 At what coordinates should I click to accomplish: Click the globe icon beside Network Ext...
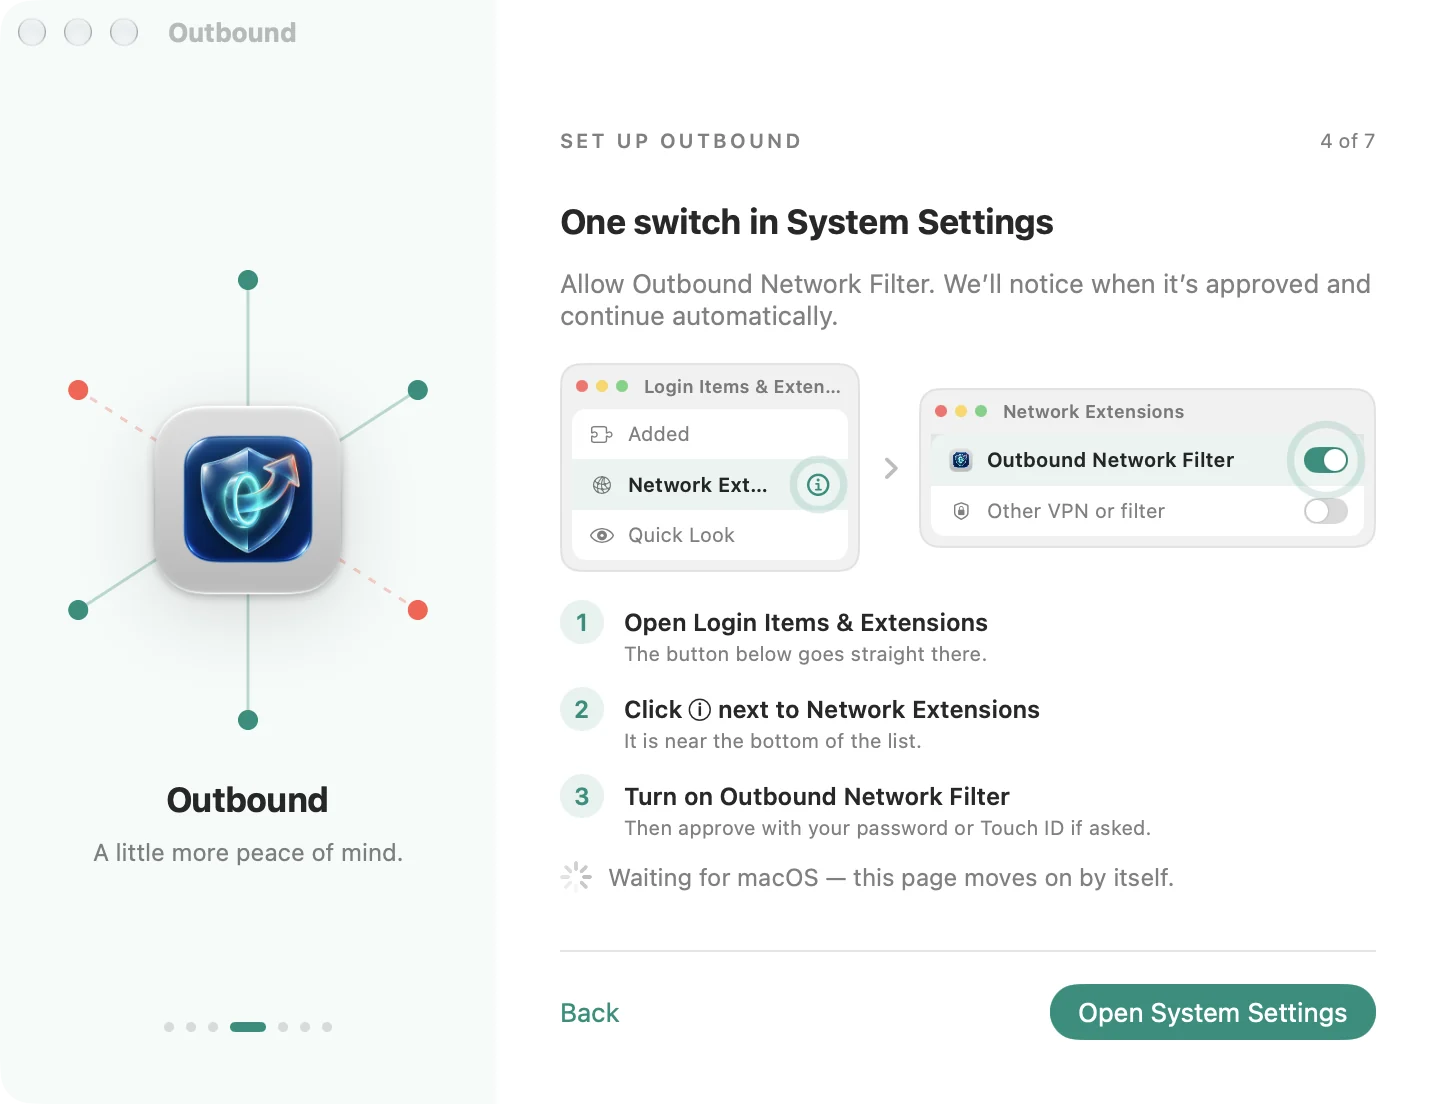(602, 485)
